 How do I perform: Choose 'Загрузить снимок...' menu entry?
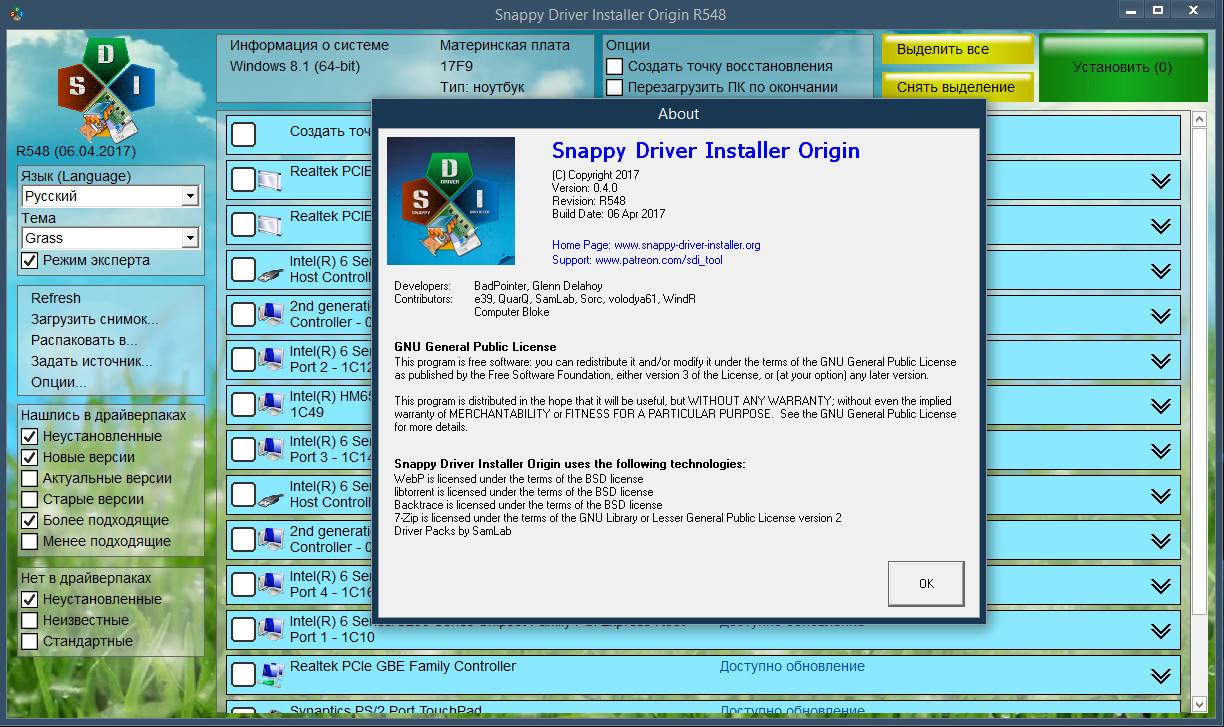pyautogui.click(x=95, y=319)
